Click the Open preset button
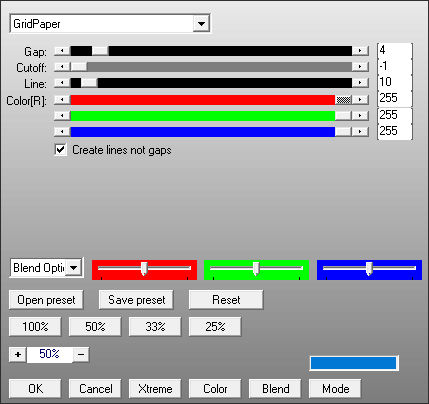The height and width of the screenshot is (404, 429). (46, 300)
